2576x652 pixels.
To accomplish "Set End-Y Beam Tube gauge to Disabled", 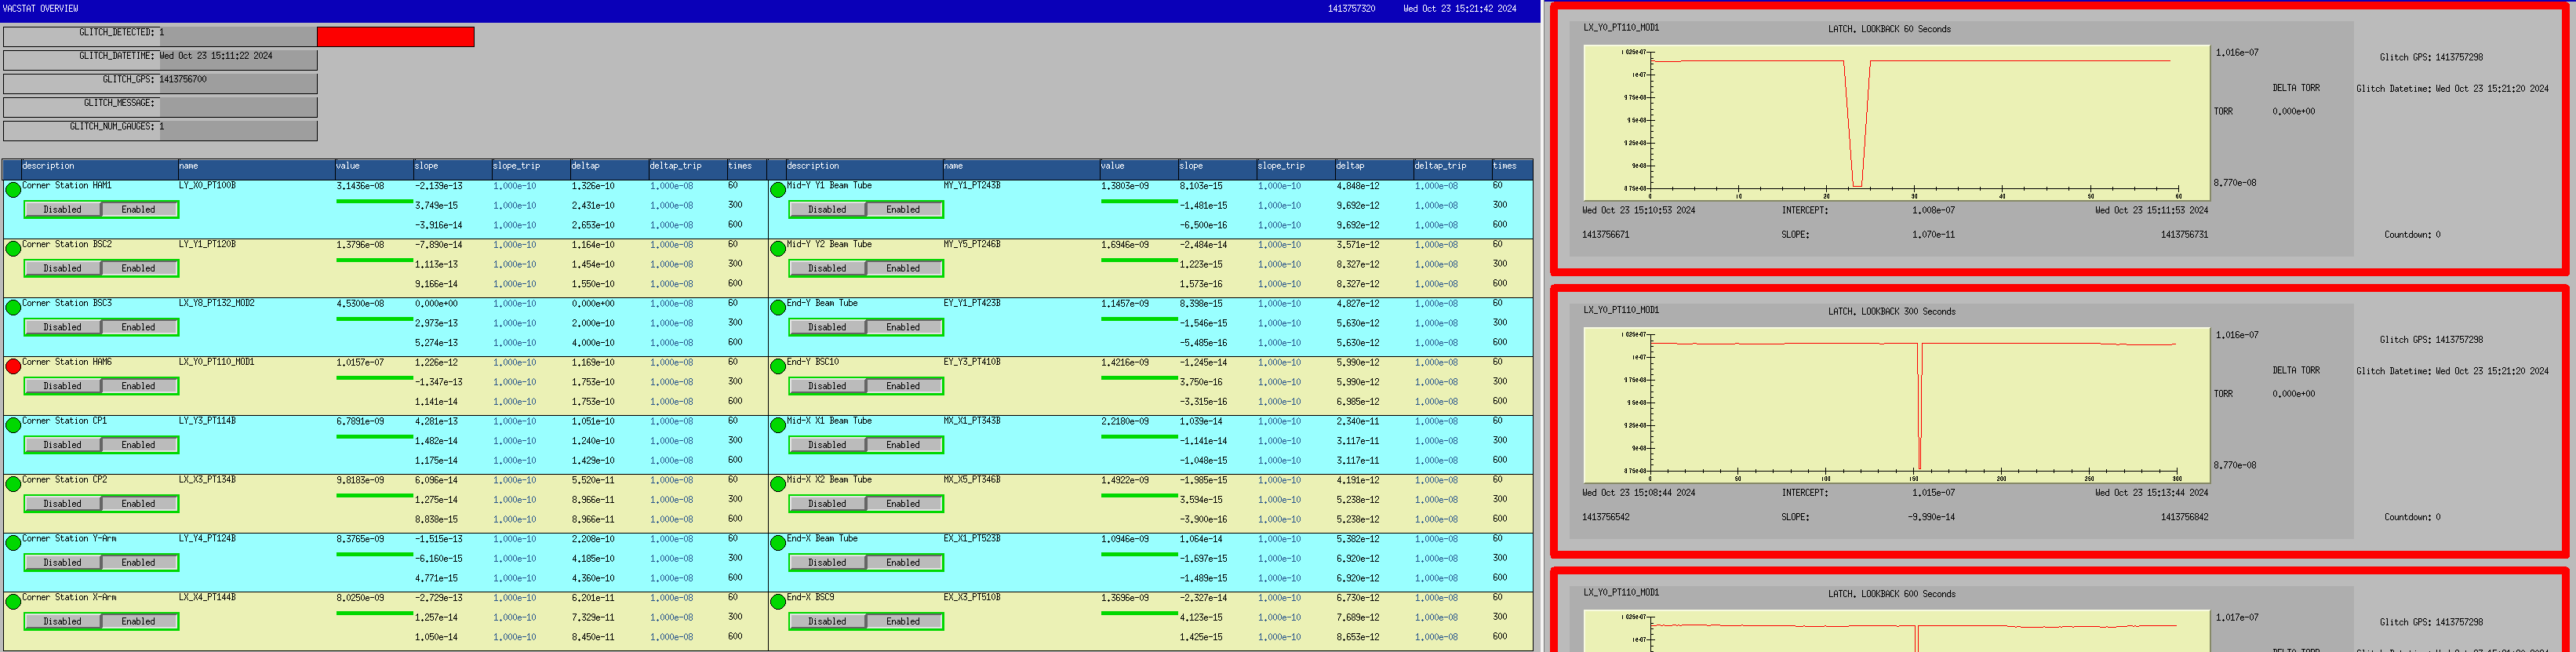I will tap(827, 328).
